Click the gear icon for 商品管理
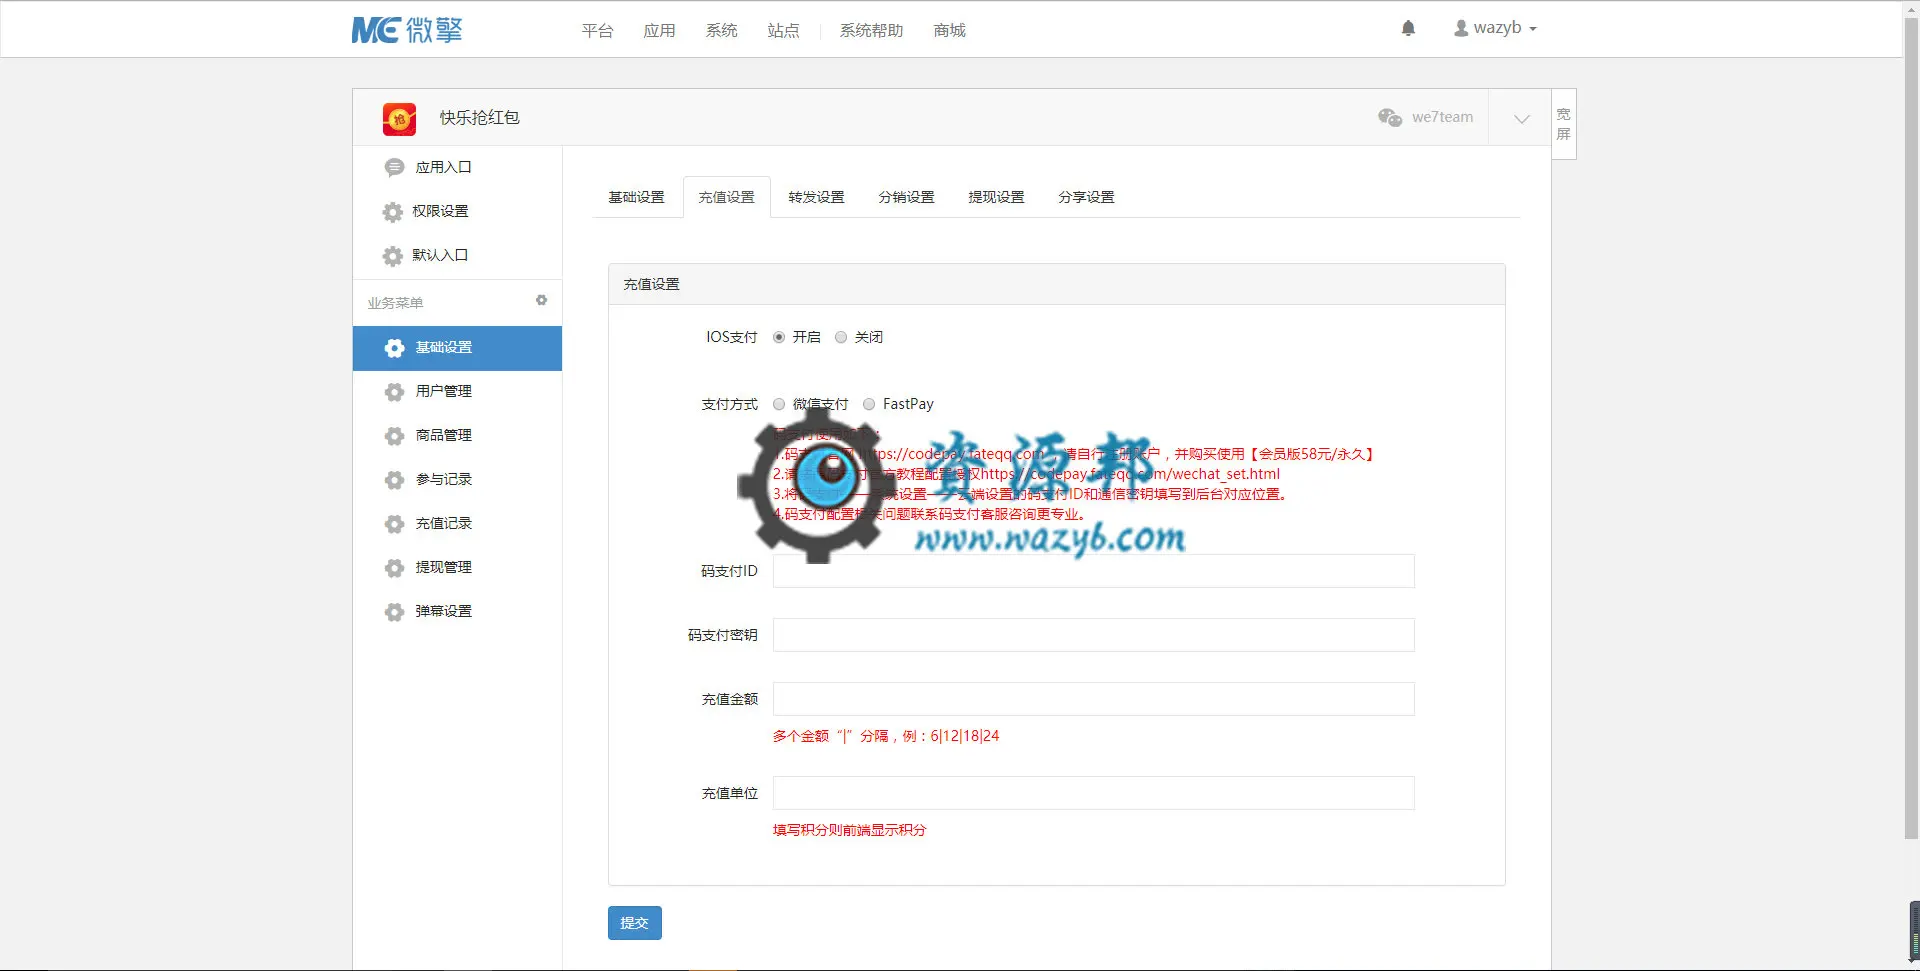Viewport: 1920px width, 971px height. [x=394, y=436]
